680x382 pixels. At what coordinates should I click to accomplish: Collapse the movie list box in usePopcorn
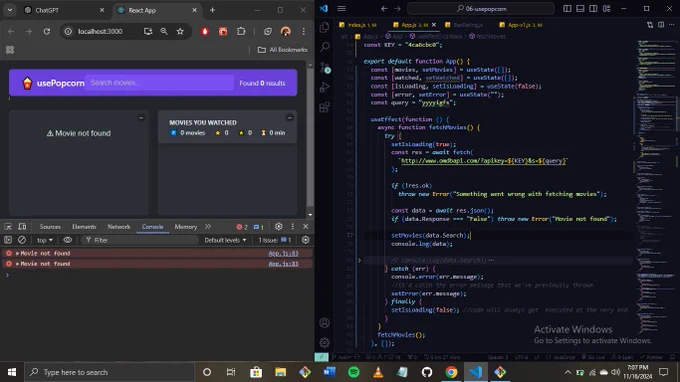[141, 118]
